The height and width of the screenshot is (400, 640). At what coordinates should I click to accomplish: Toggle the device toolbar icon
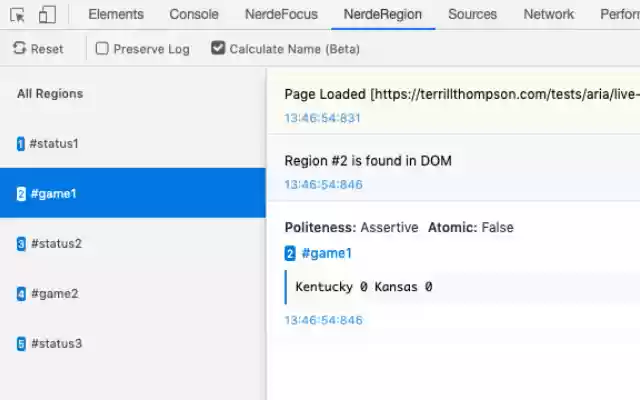point(47,15)
